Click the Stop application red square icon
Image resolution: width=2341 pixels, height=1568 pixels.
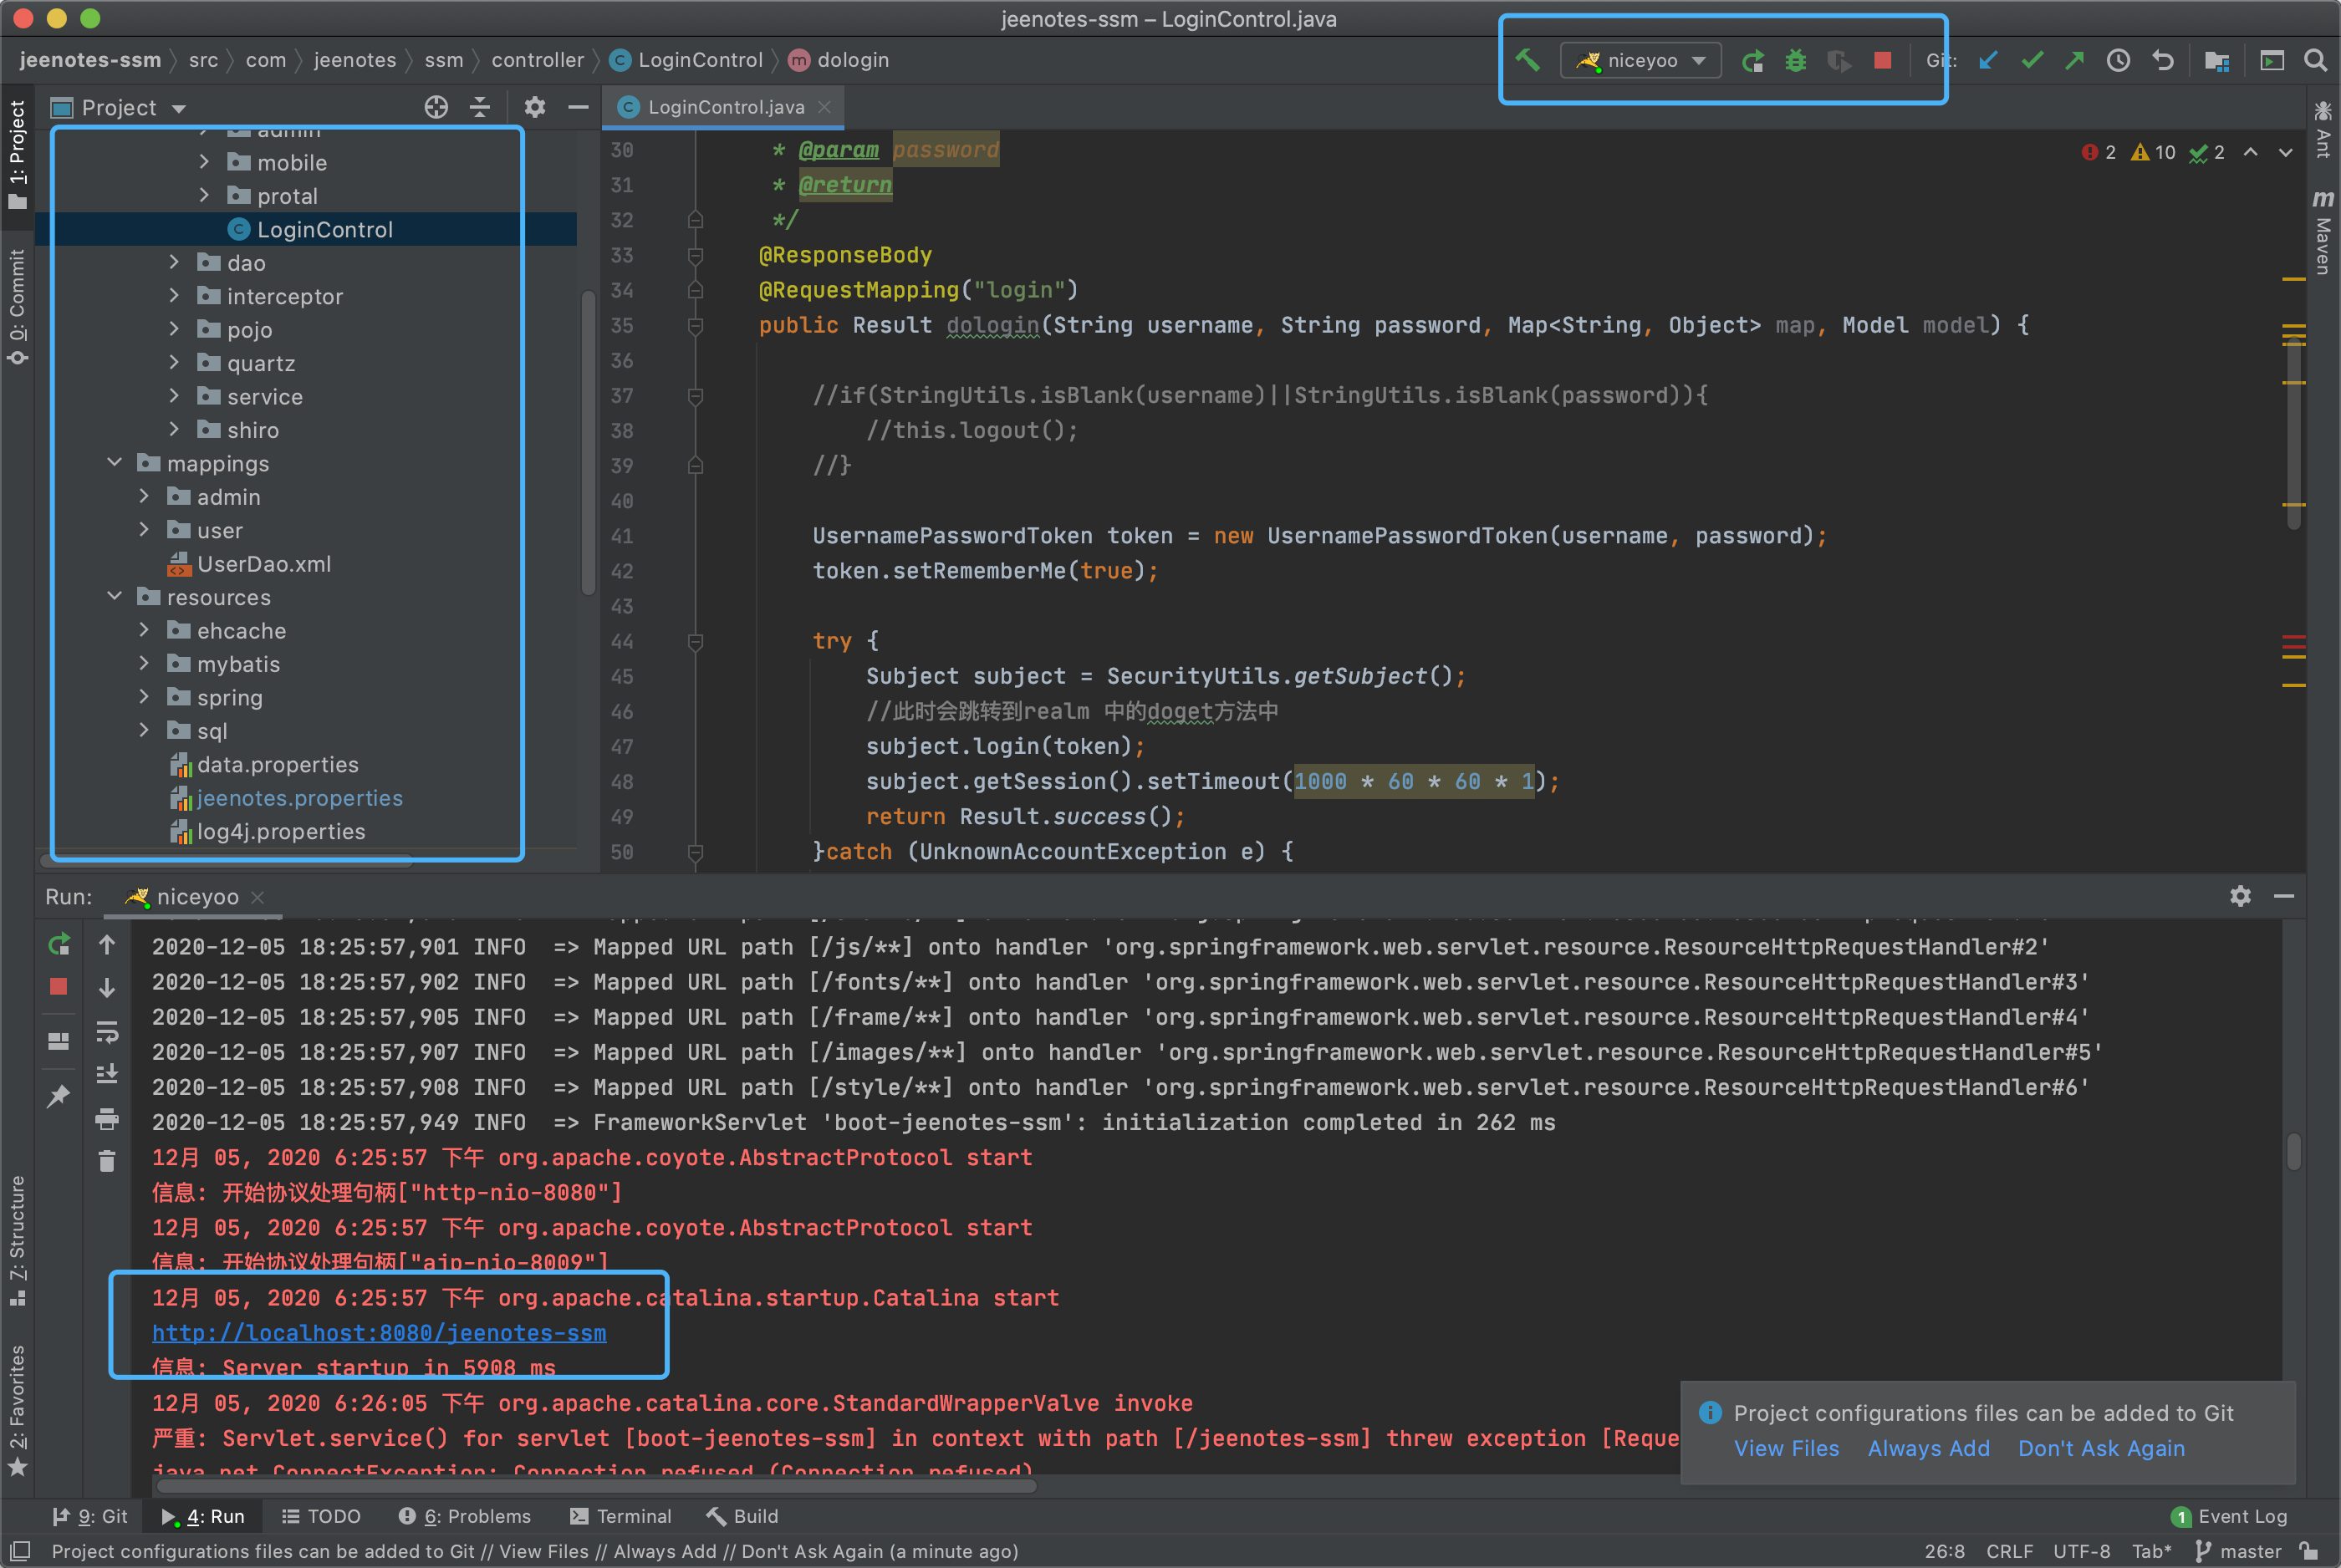[x=1883, y=59]
